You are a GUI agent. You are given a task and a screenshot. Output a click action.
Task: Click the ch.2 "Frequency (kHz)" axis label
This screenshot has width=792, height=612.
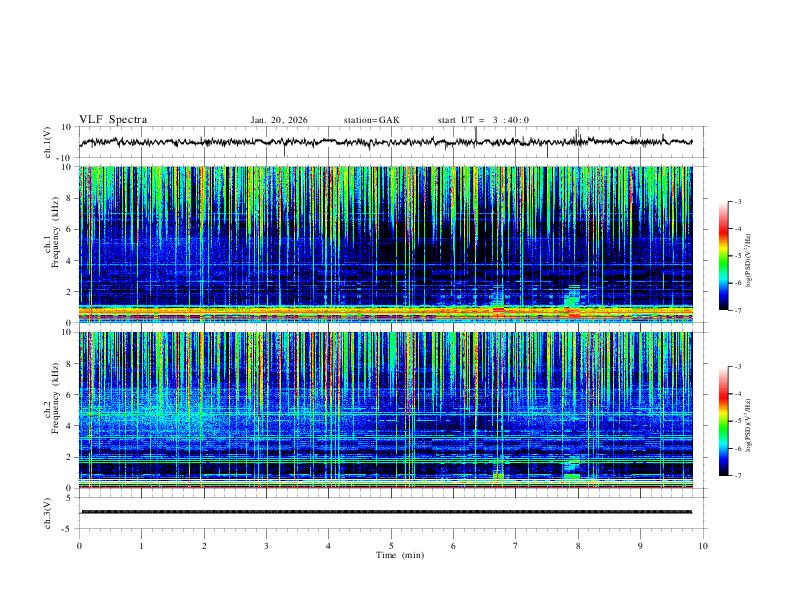56,398
